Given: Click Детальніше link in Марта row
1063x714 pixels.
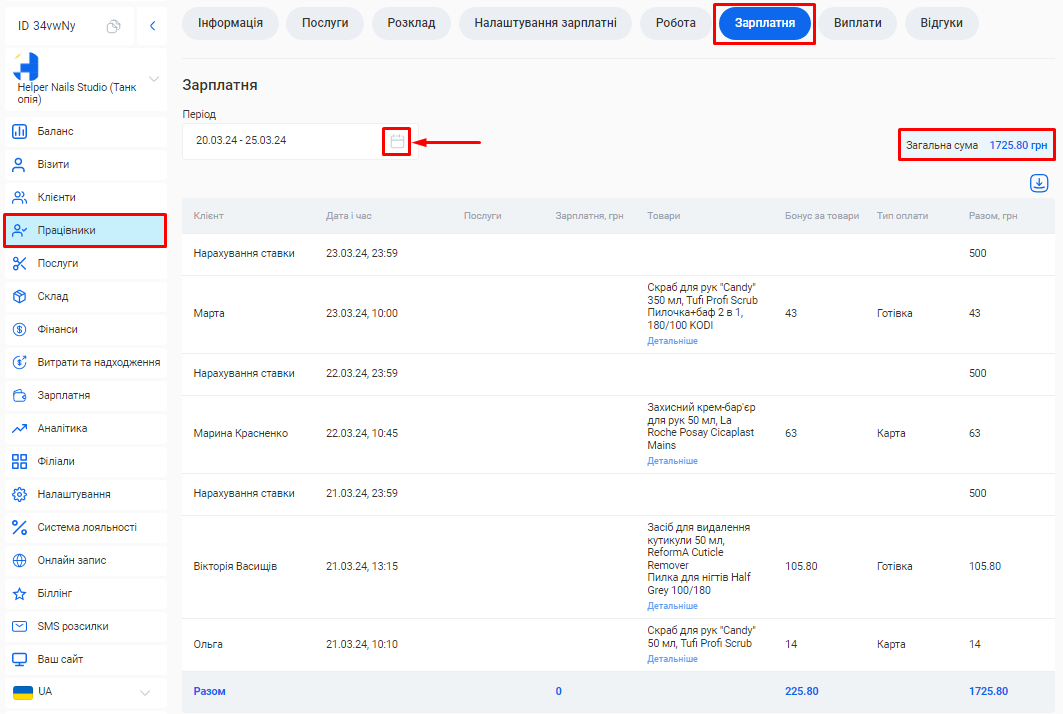Looking at the screenshot, I should (x=672, y=341).
